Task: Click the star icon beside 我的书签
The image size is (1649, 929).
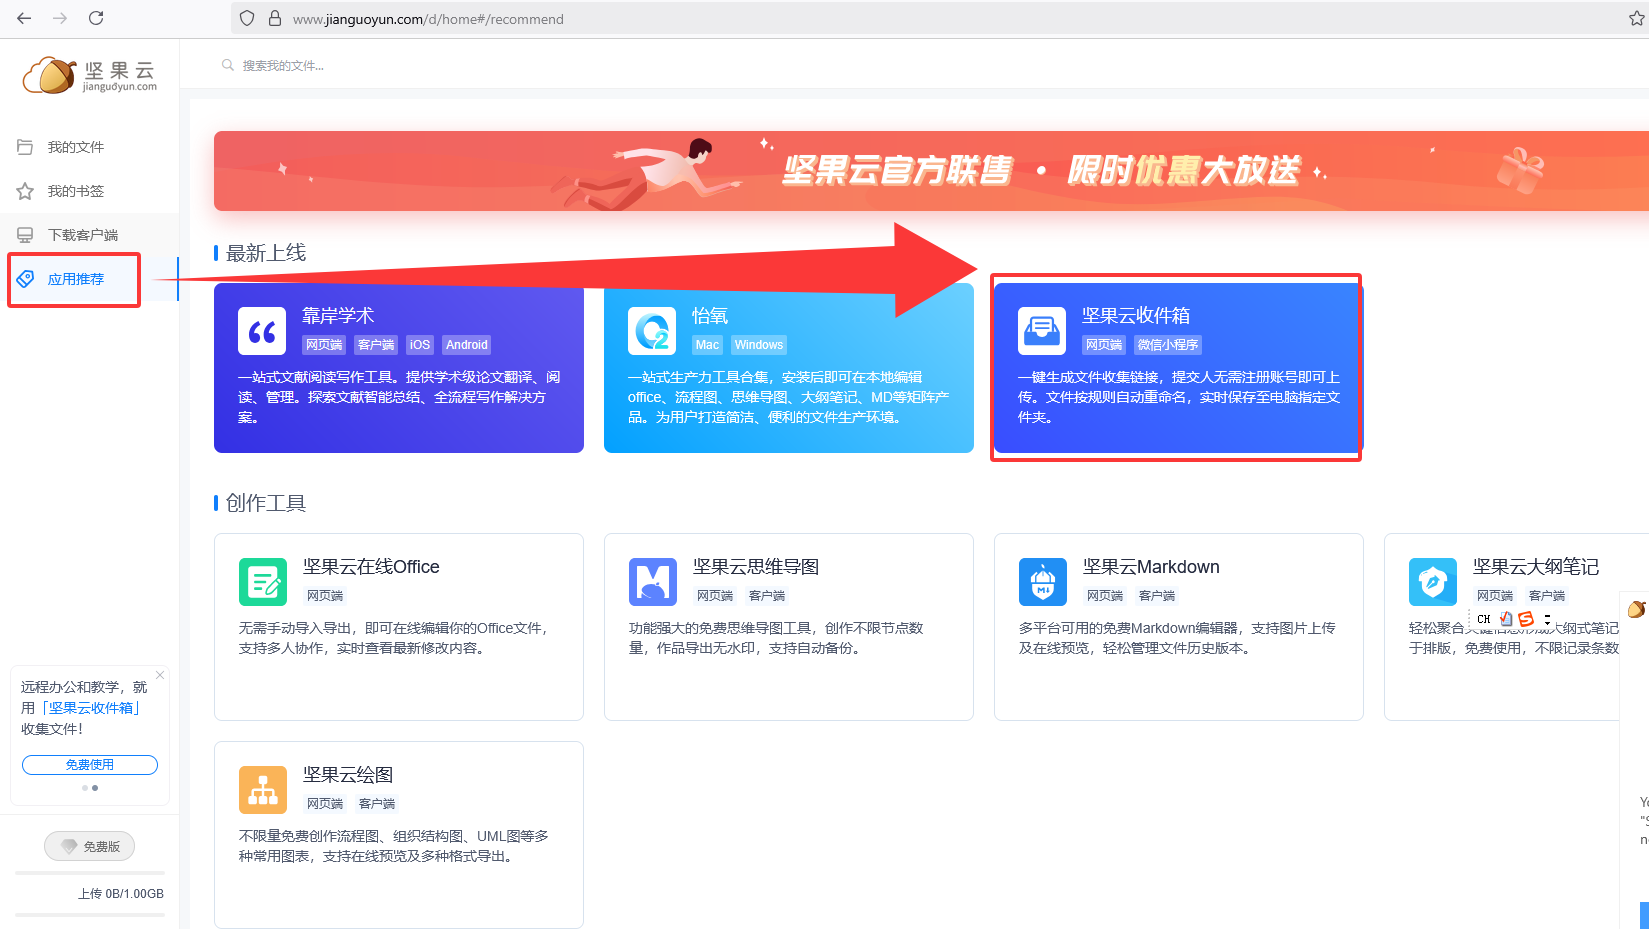Action: tap(25, 191)
